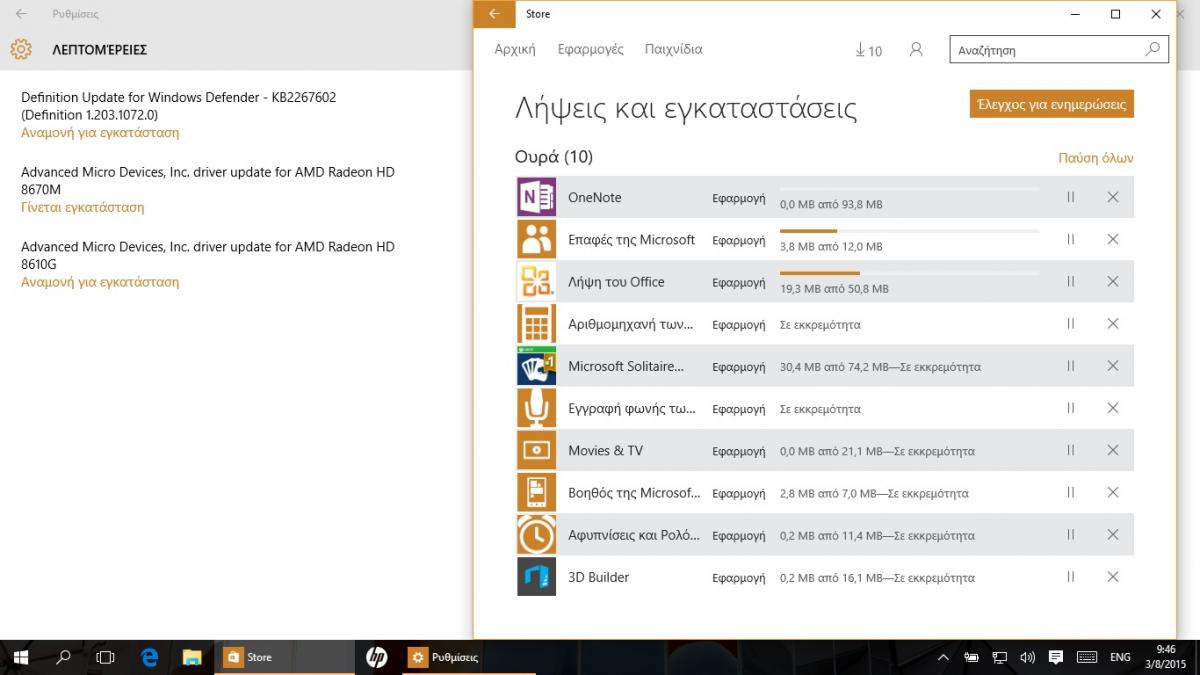Pause the OneNote download
Viewport: 1200px width, 675px height.
click(1071, 197)
